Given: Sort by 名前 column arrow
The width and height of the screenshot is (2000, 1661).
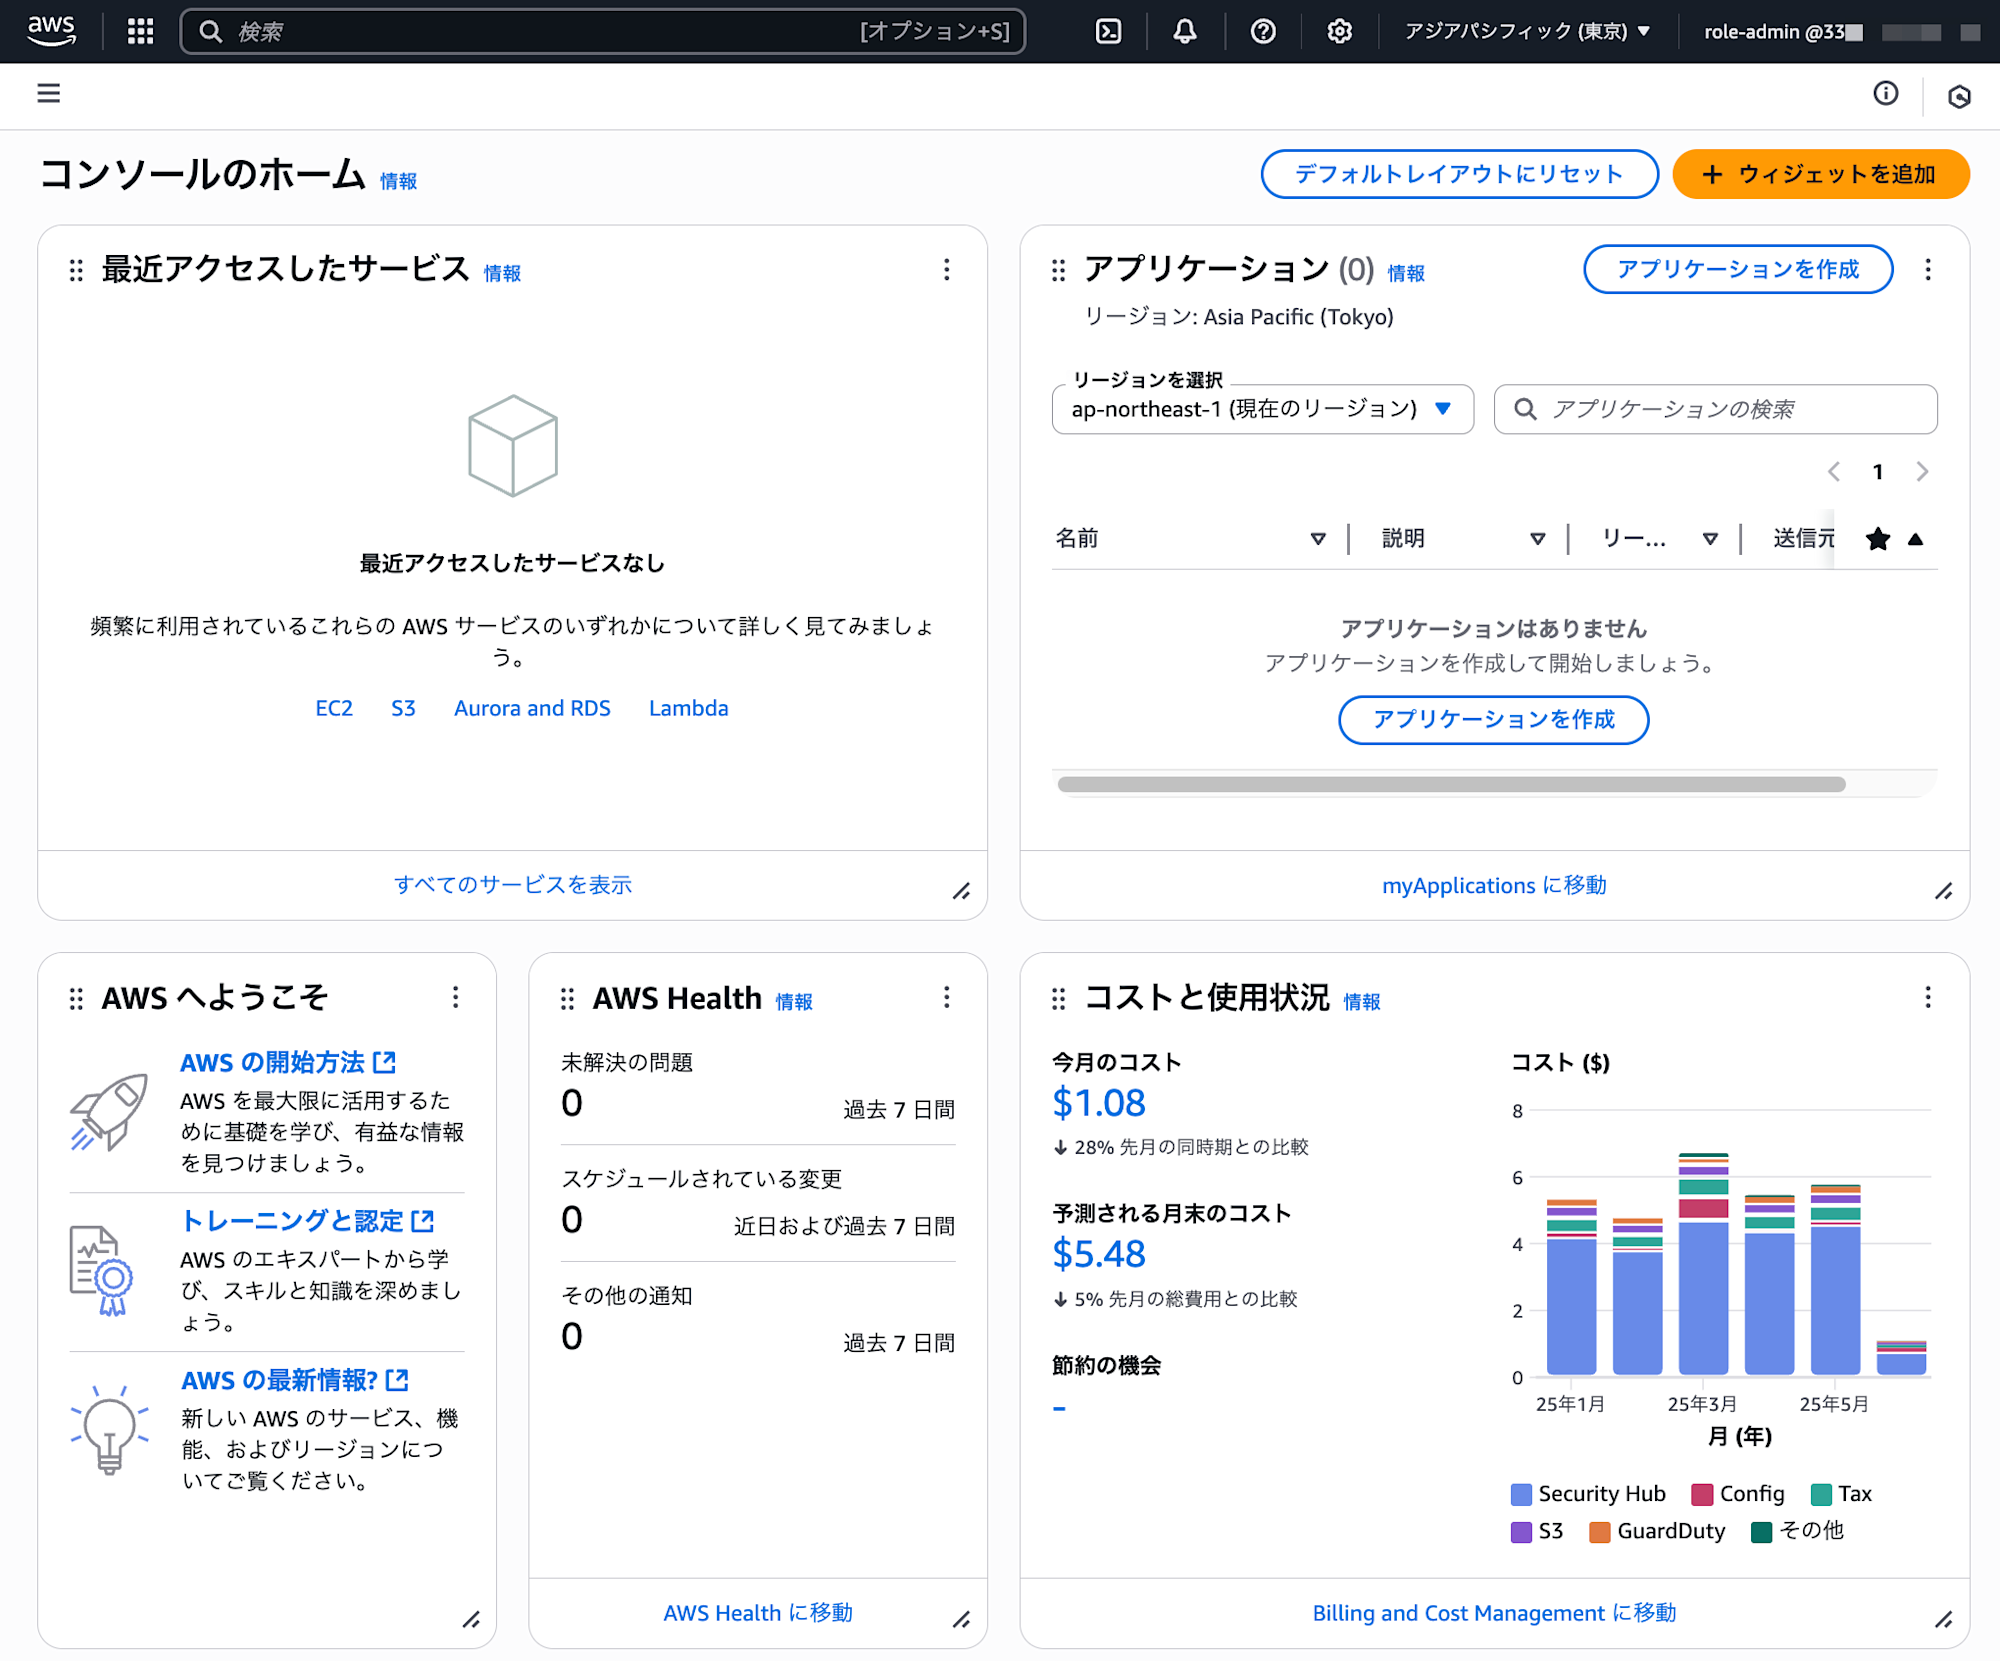Looking at the screenshot, I should click(1318, 539).
